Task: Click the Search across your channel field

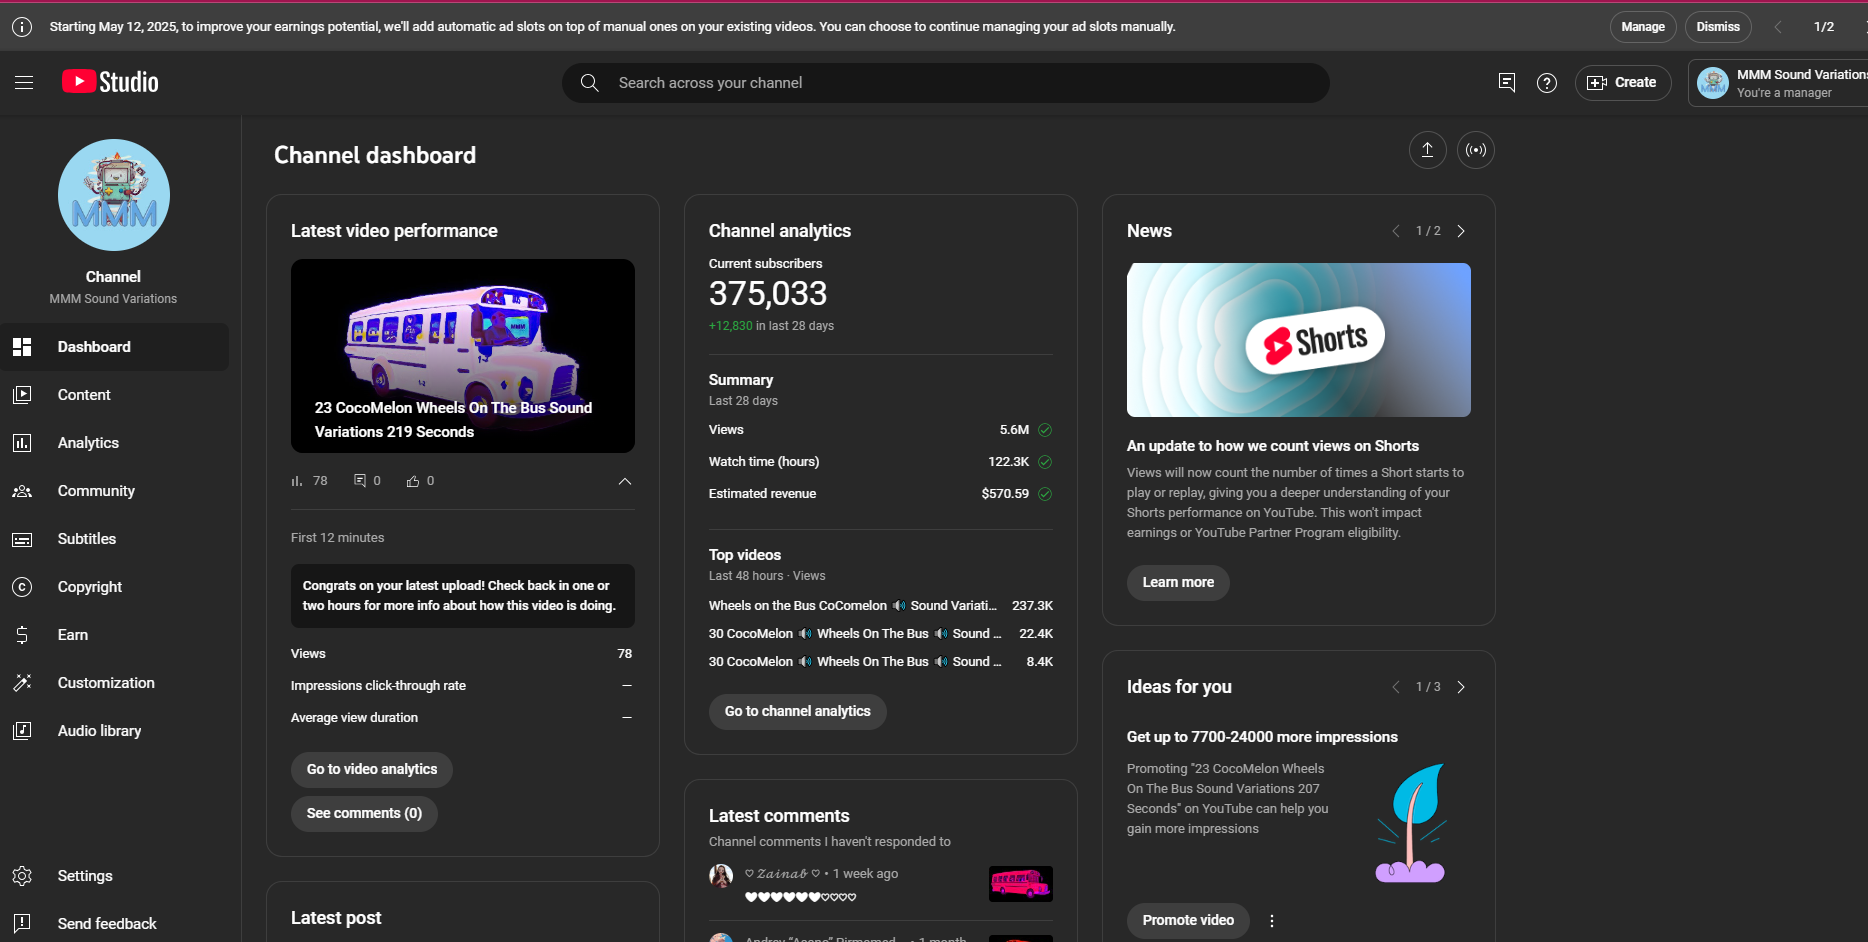Action: click(x=946, y=83)
